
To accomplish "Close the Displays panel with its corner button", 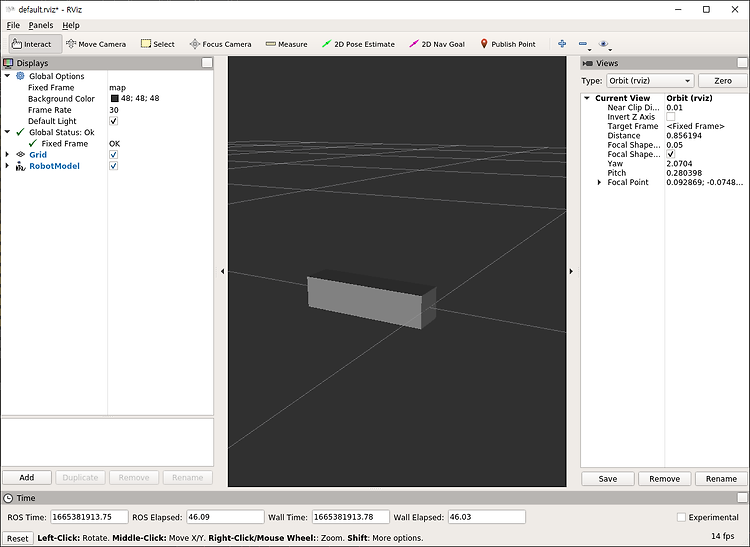I will tap(207, 63).
